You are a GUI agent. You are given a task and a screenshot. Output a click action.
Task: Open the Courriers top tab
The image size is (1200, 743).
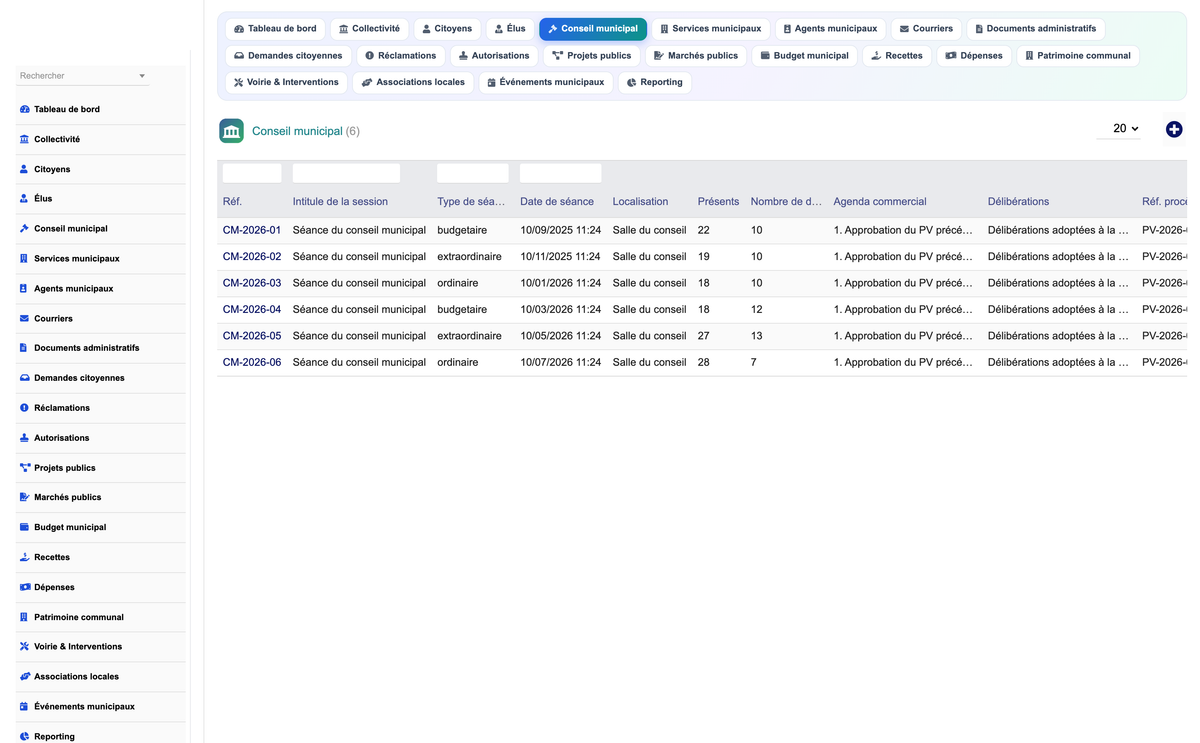pyautogui.click(x=926, y=29)
